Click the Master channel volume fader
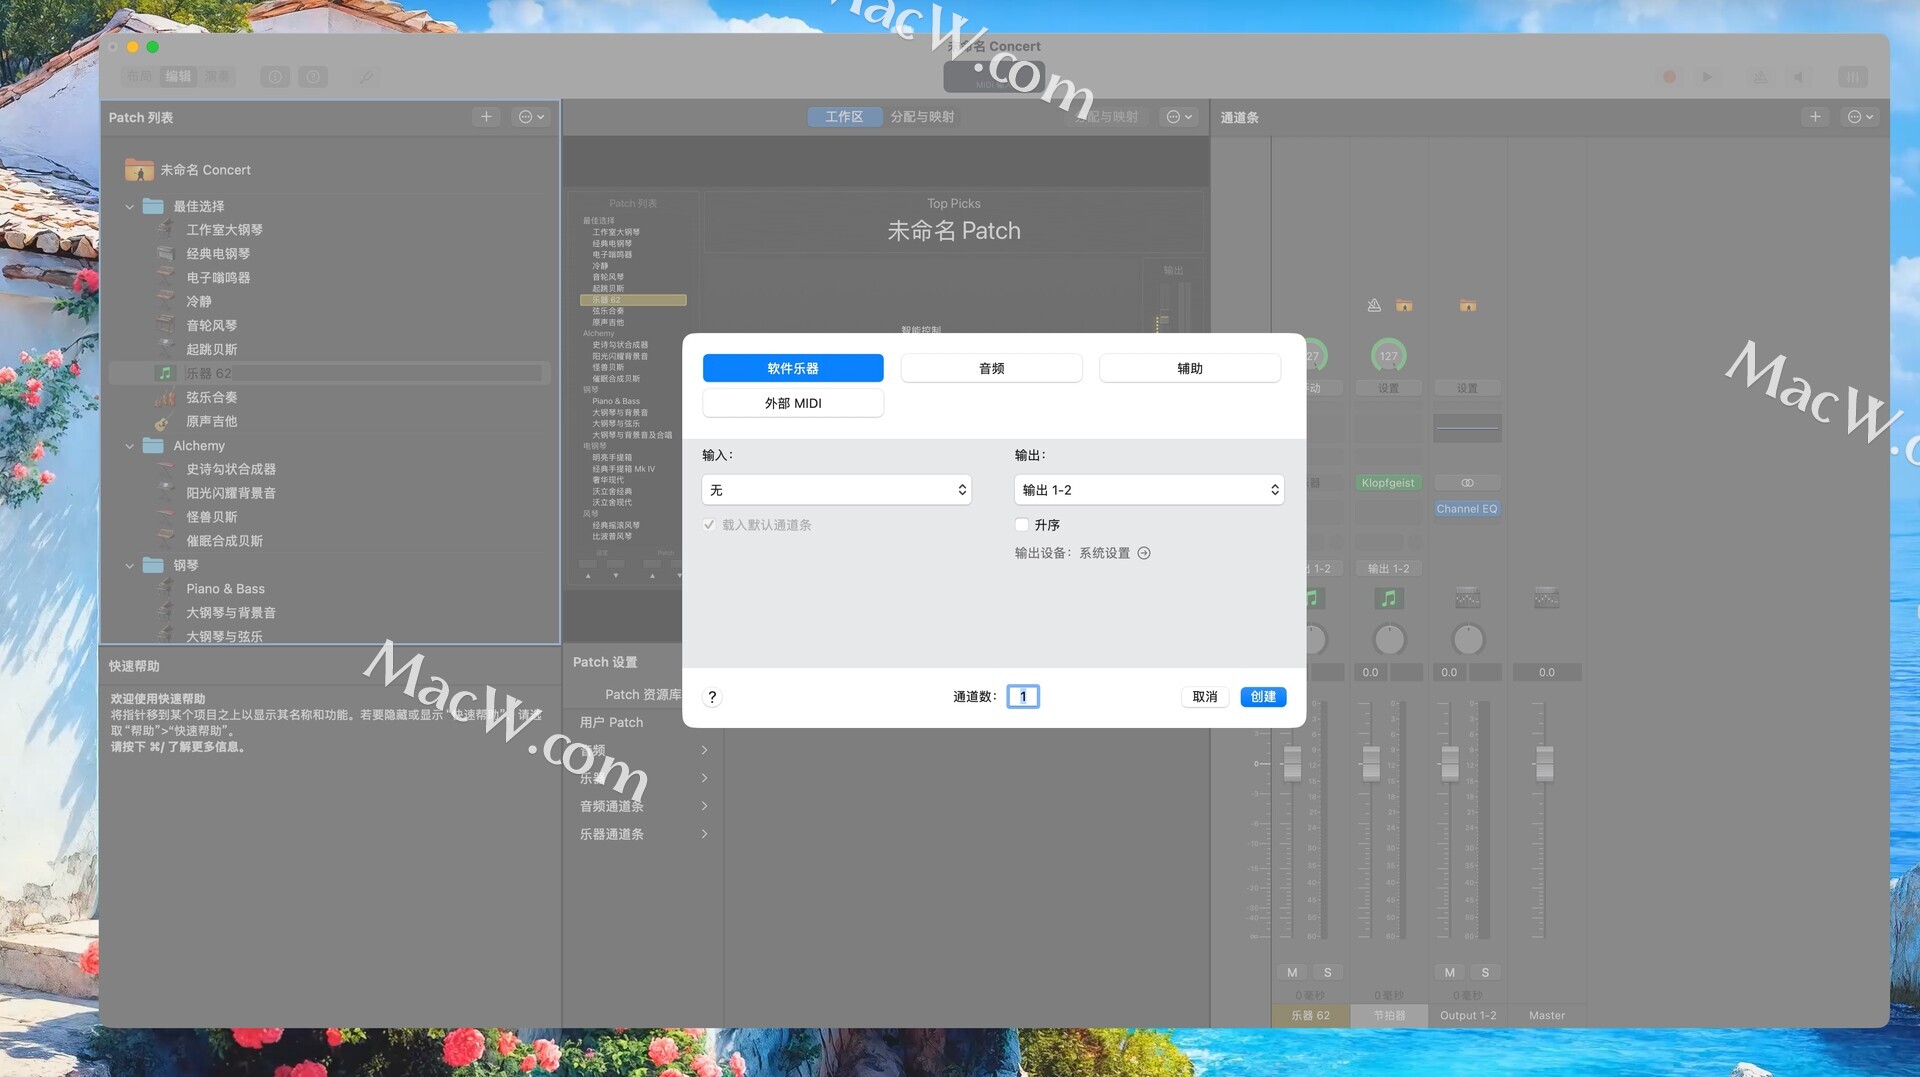 pos(1545,763)
